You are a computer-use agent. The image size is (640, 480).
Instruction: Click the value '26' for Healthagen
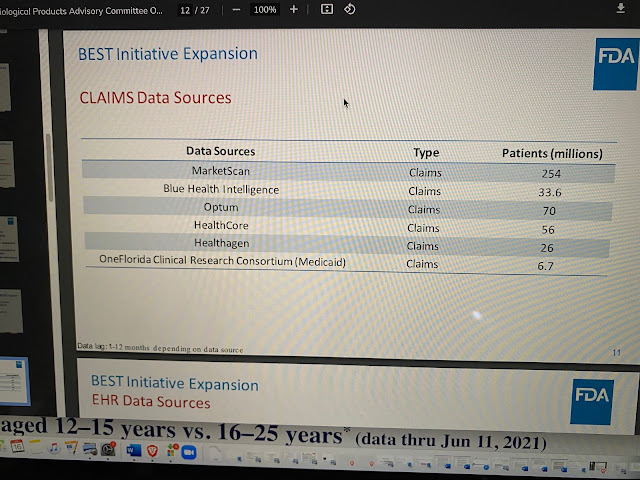pyautogui.click(x=547, y=248)
